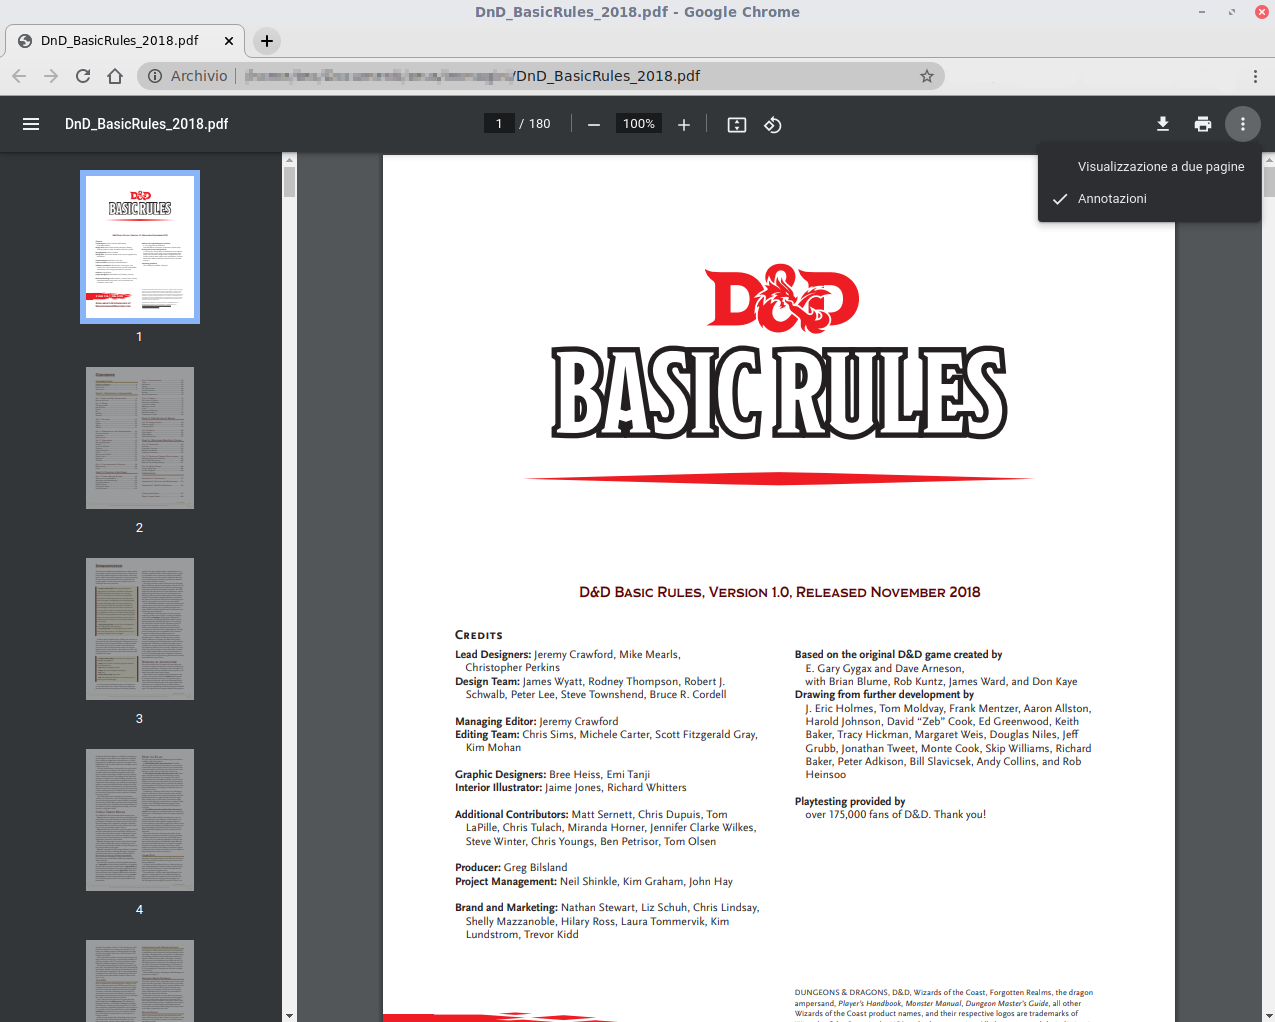Viewport: 1275px width, 1022px height.
Task: Click the 'Graphic Designers:' label
Action: (500, 775)
